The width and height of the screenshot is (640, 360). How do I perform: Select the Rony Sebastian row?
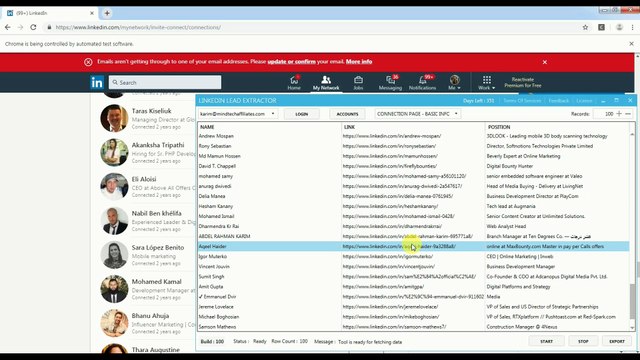pyautogui.click(x=413, y=146)
